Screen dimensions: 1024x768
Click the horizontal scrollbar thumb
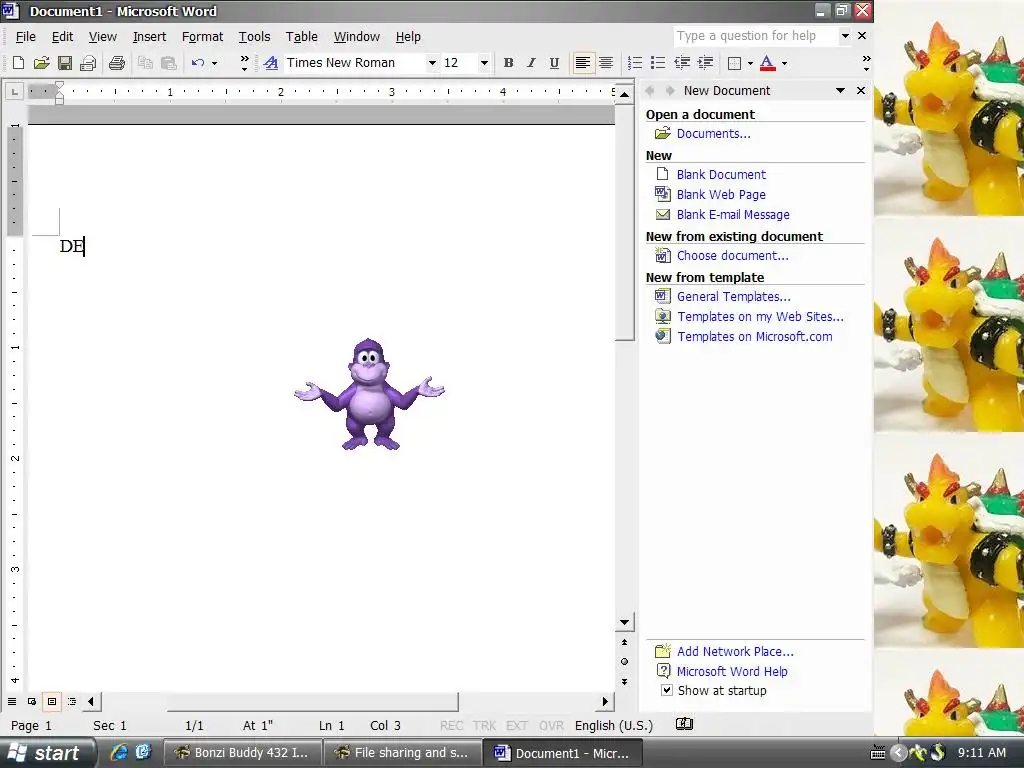(x=312, y=701)
